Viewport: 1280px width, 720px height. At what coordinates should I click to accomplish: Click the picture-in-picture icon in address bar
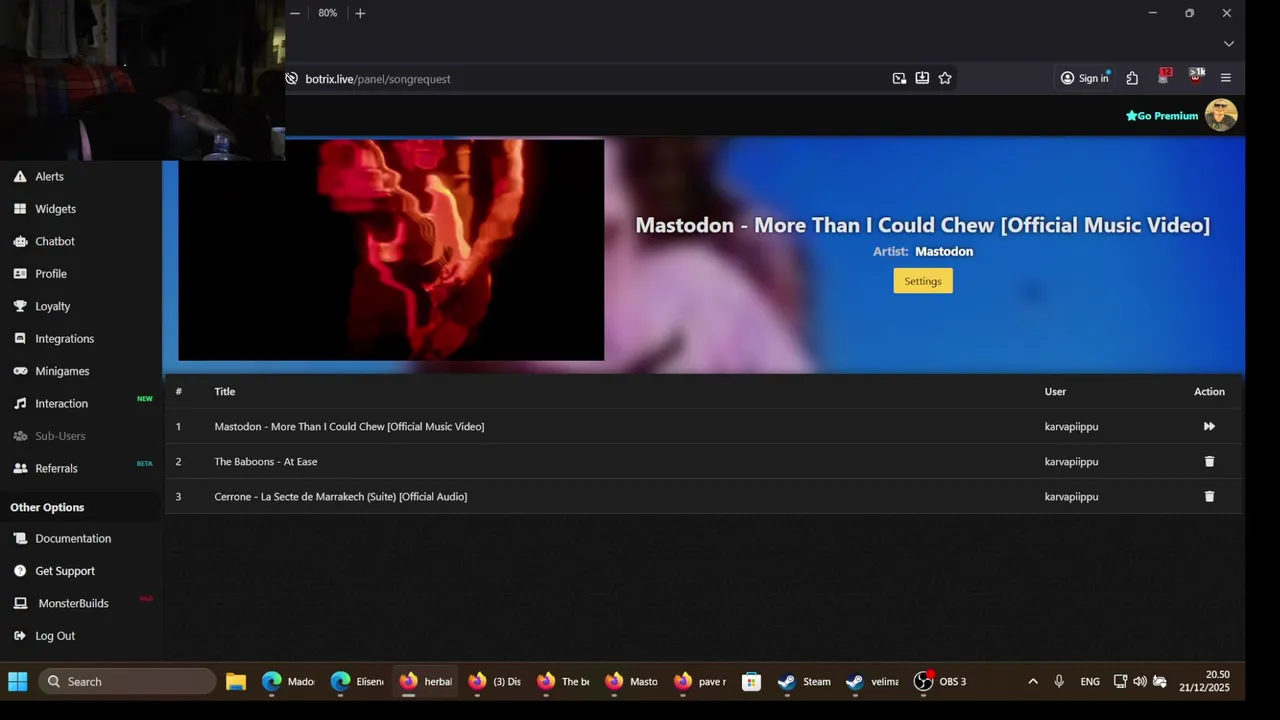[899, 78]
